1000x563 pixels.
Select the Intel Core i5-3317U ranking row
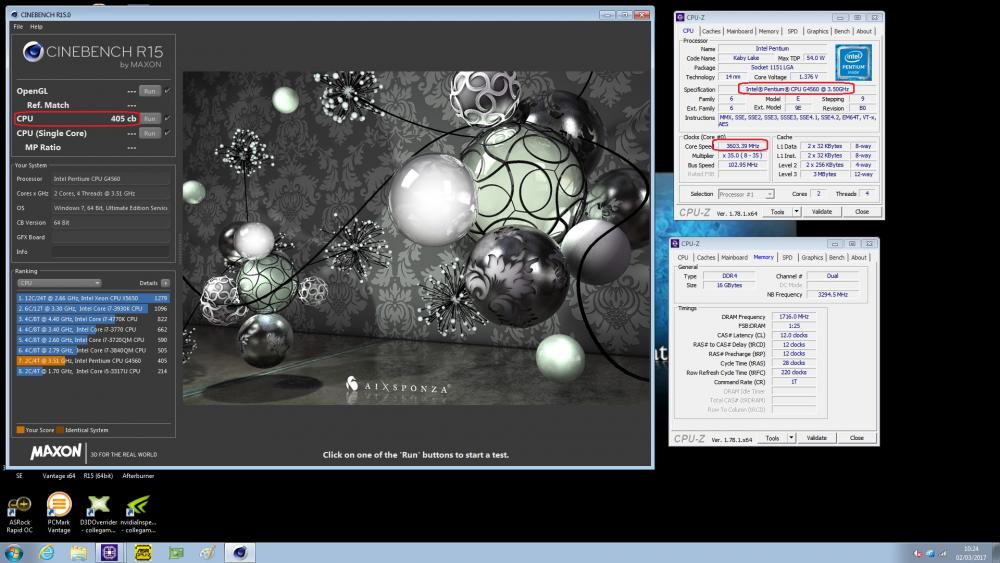coord(93,370)
